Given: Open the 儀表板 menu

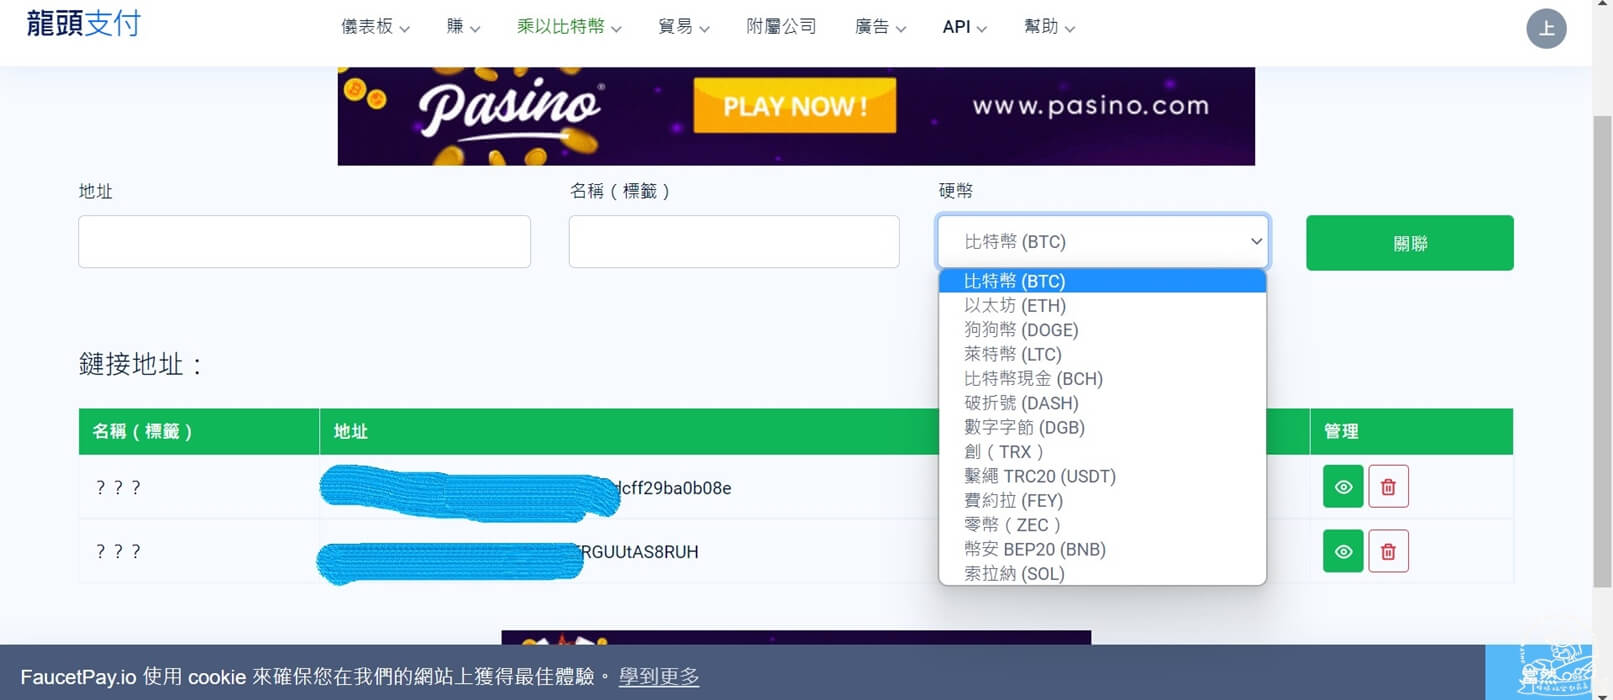Looking at the screenshot, I should 375,27.
